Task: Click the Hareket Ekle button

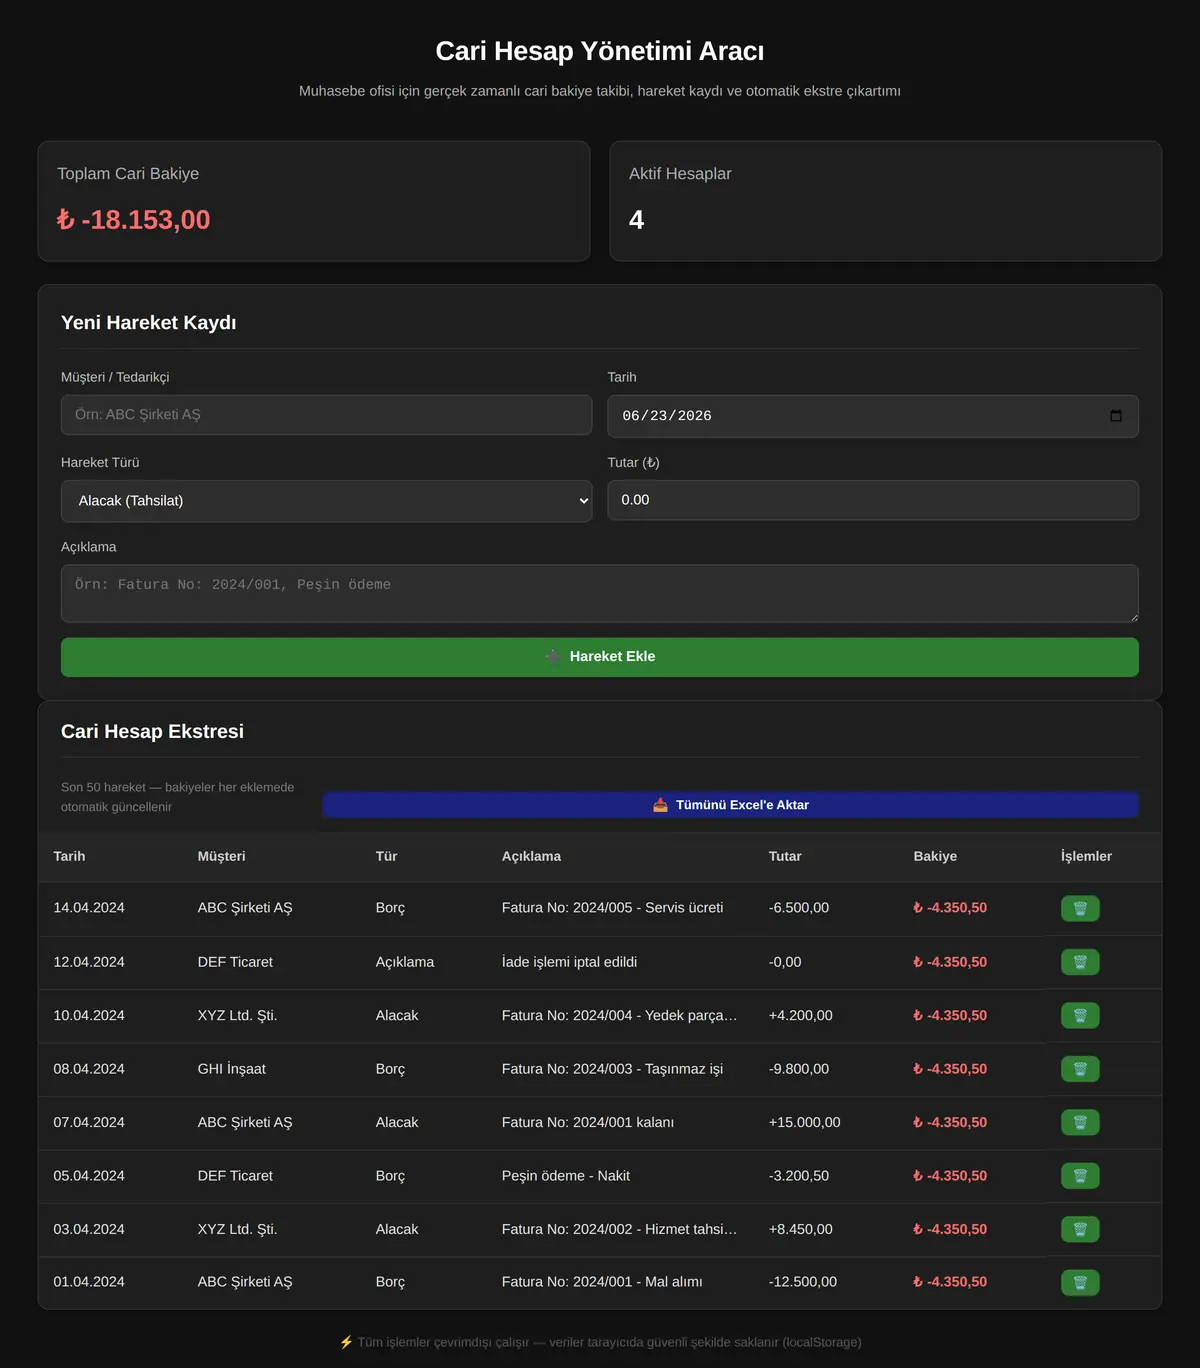Action: (x=600, y=657)
